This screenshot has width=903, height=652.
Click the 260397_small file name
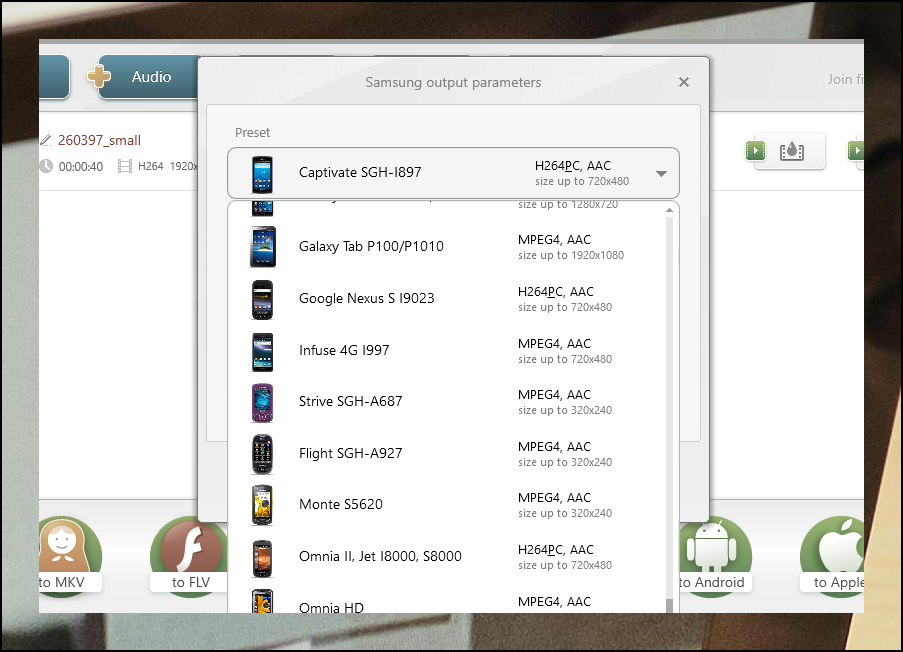coord(99,140)
